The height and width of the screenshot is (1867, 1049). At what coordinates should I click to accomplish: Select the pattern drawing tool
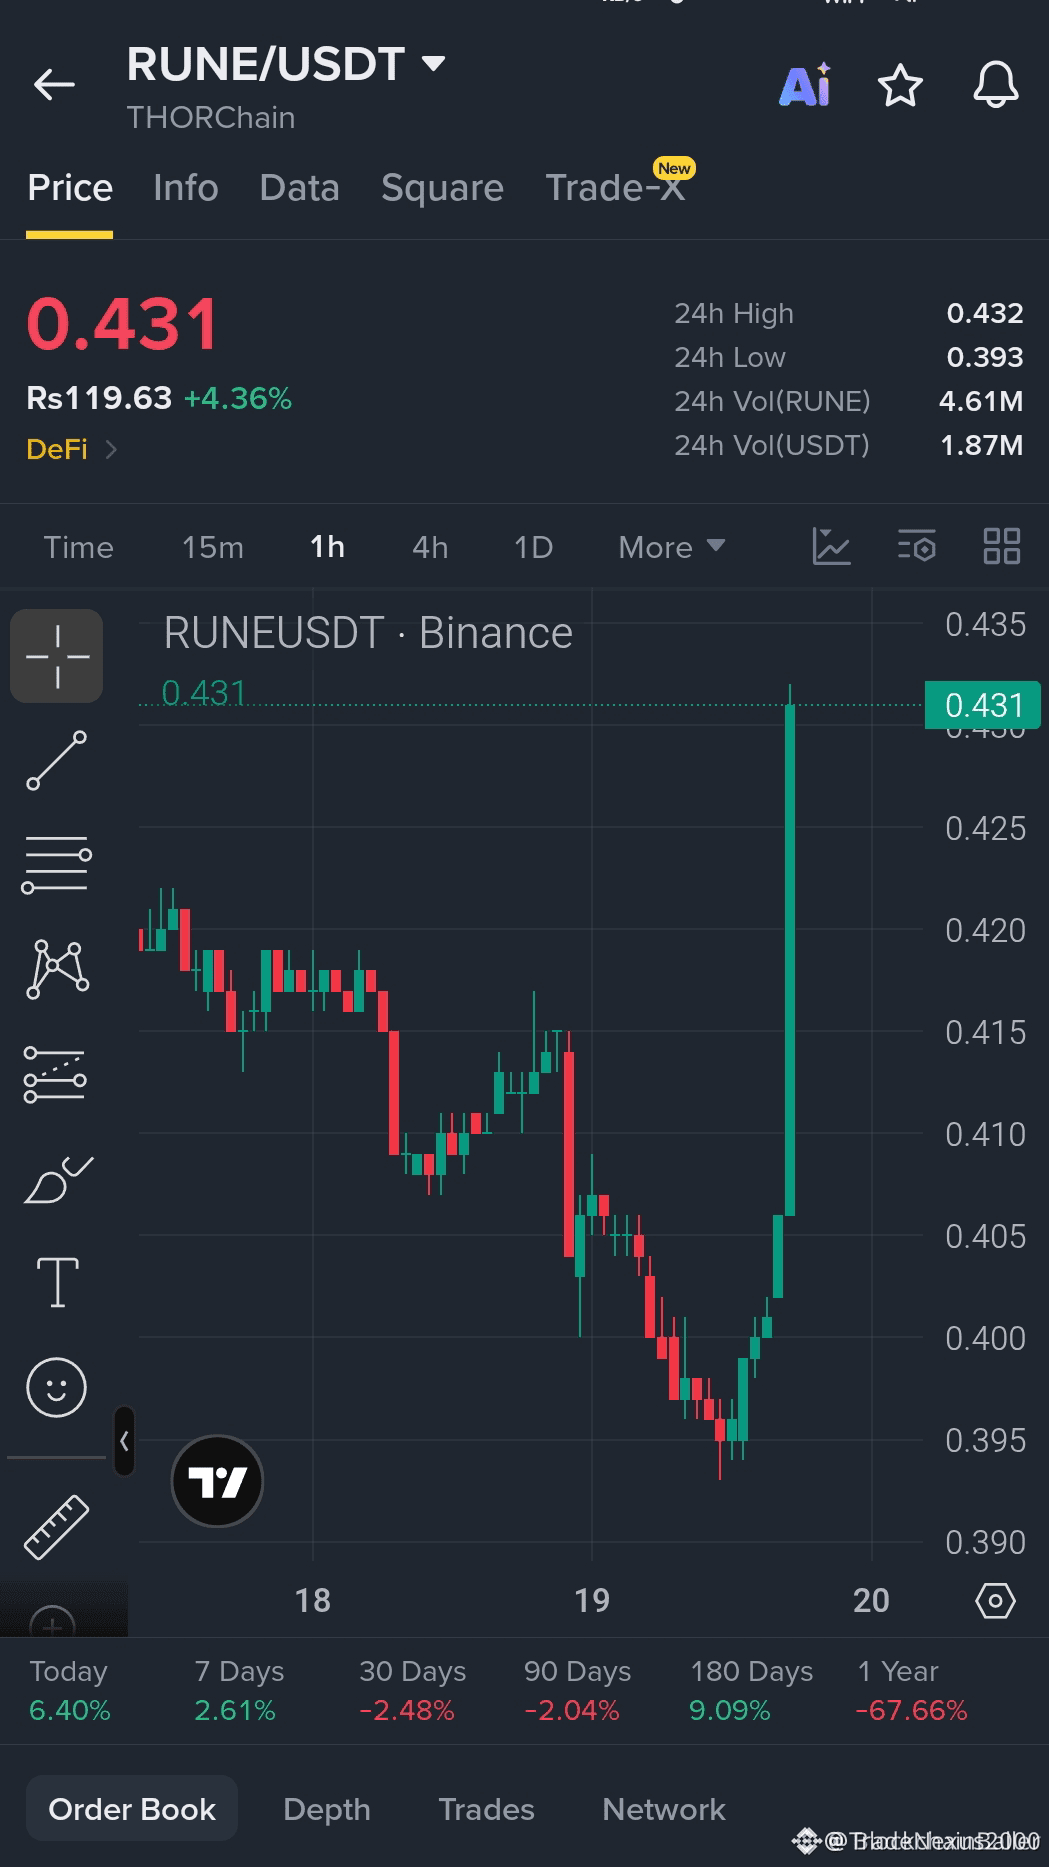point(57,968)
